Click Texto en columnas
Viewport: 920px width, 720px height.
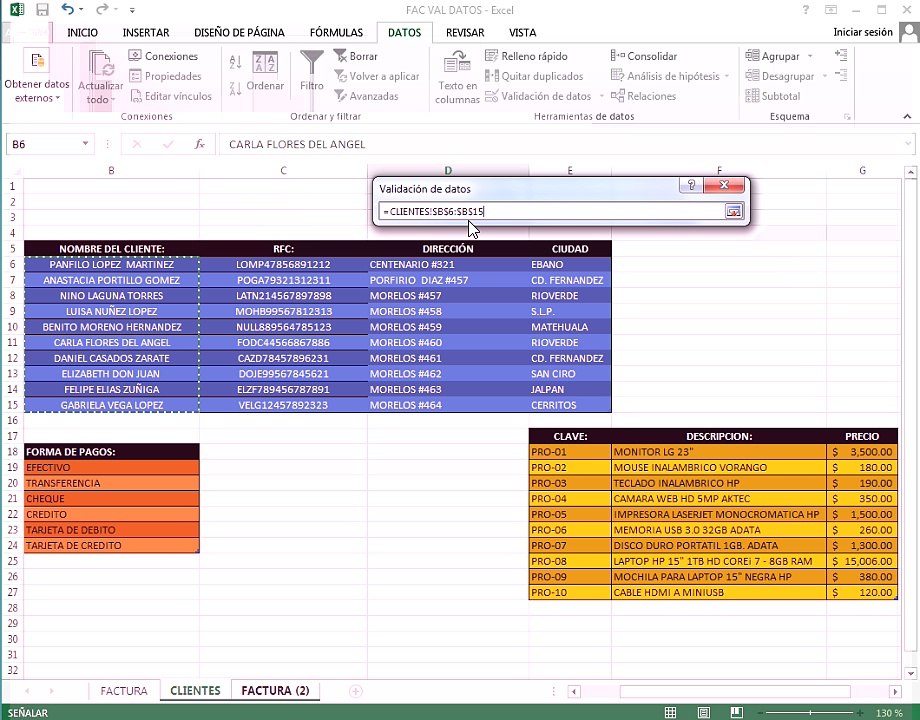(x=457, y=77)
